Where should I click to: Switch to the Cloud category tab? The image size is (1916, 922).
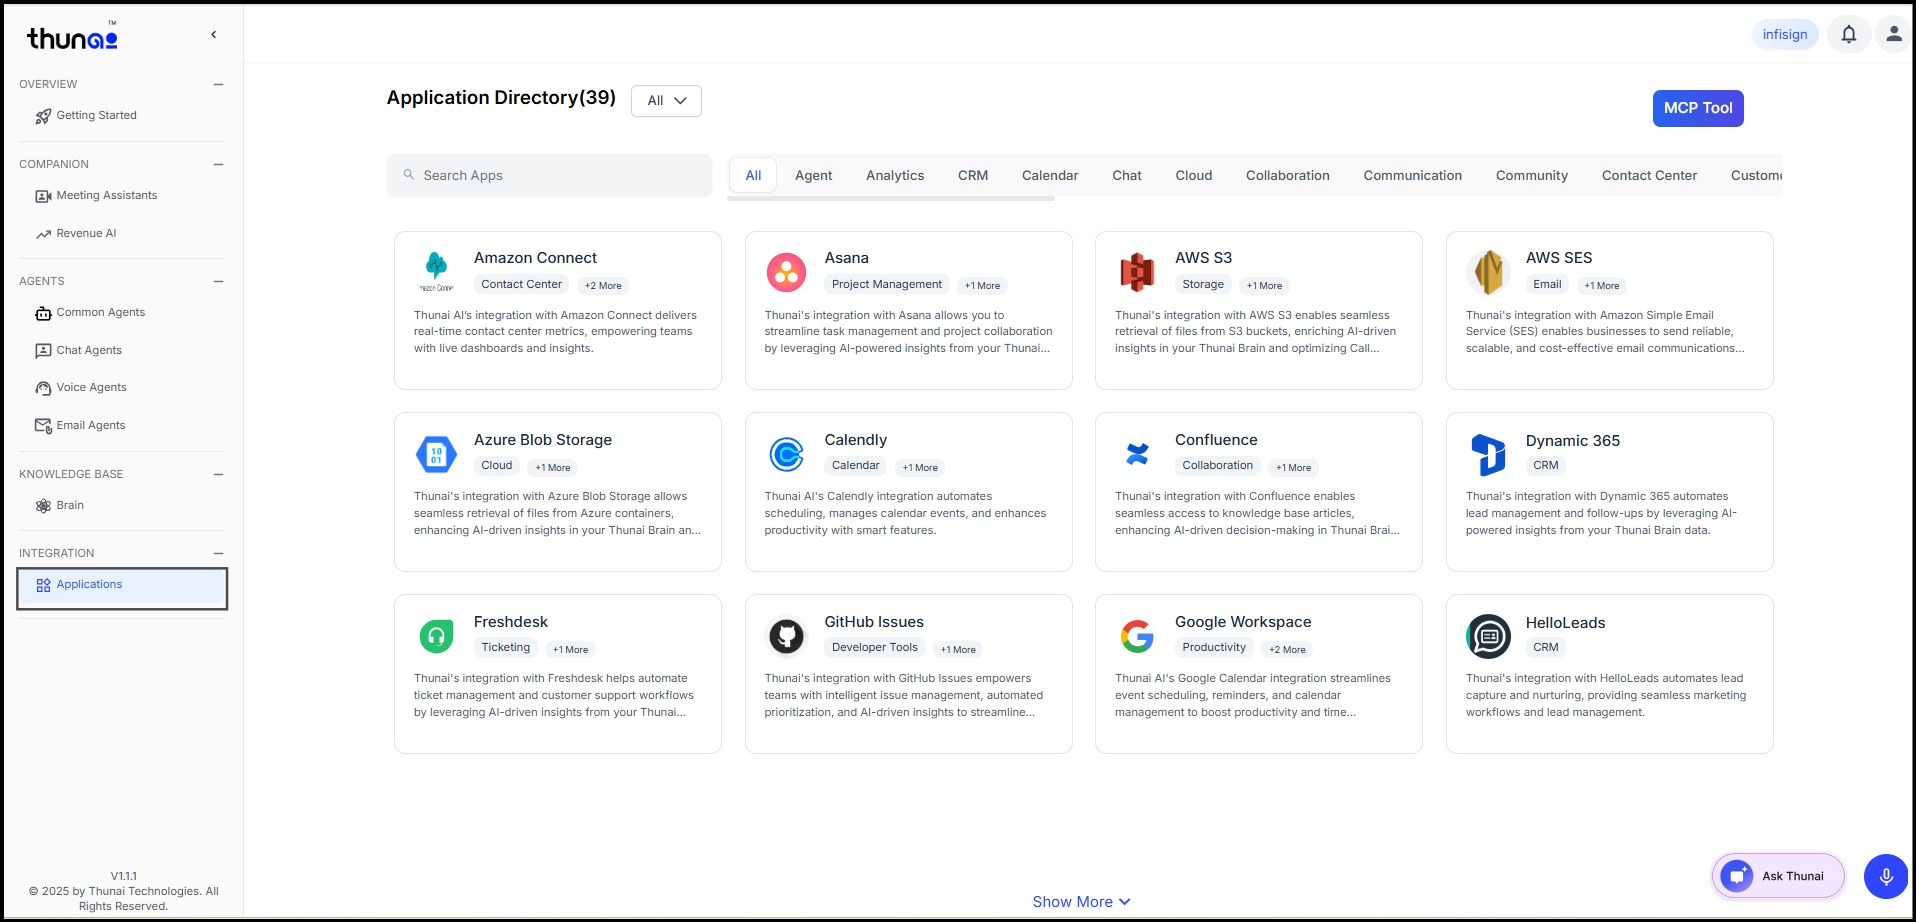pyautogui.click(x=1193, y=176)
